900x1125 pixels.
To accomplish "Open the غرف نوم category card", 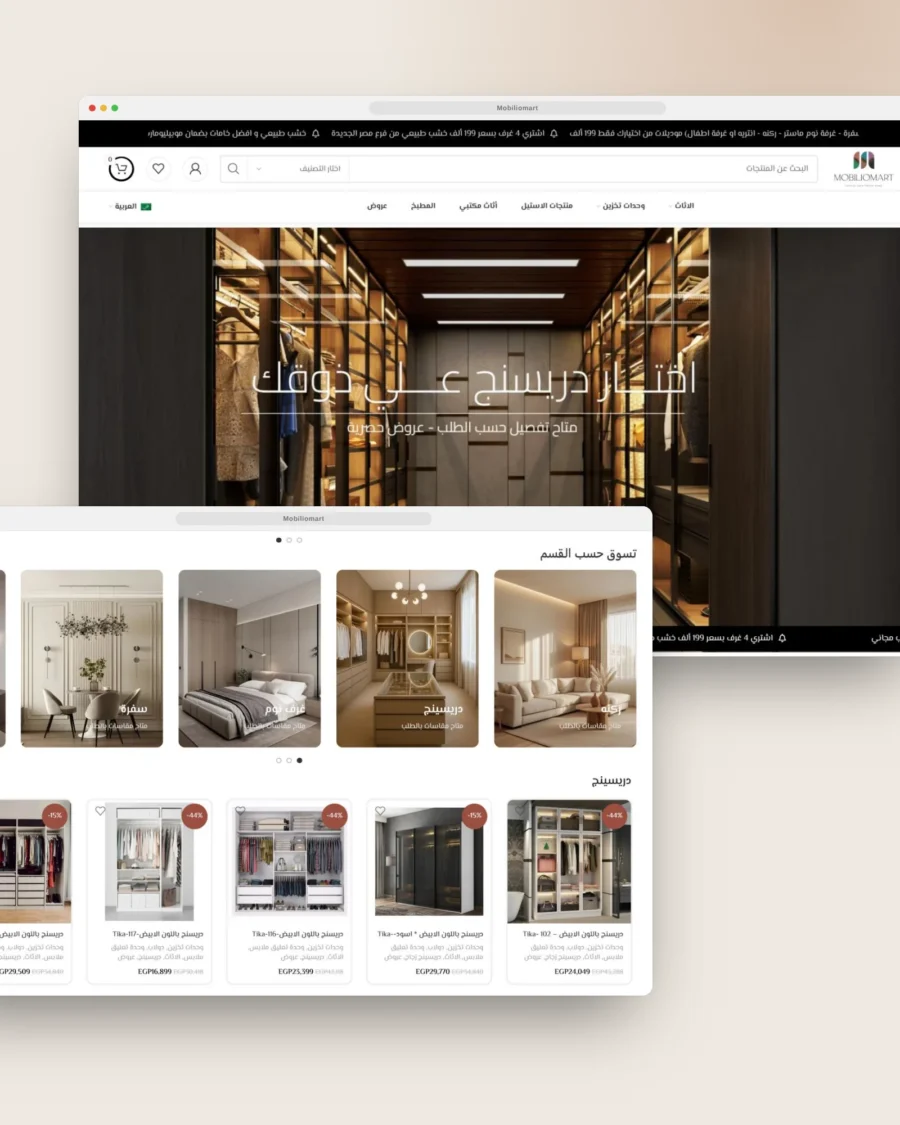I will (x=249, y=659).
